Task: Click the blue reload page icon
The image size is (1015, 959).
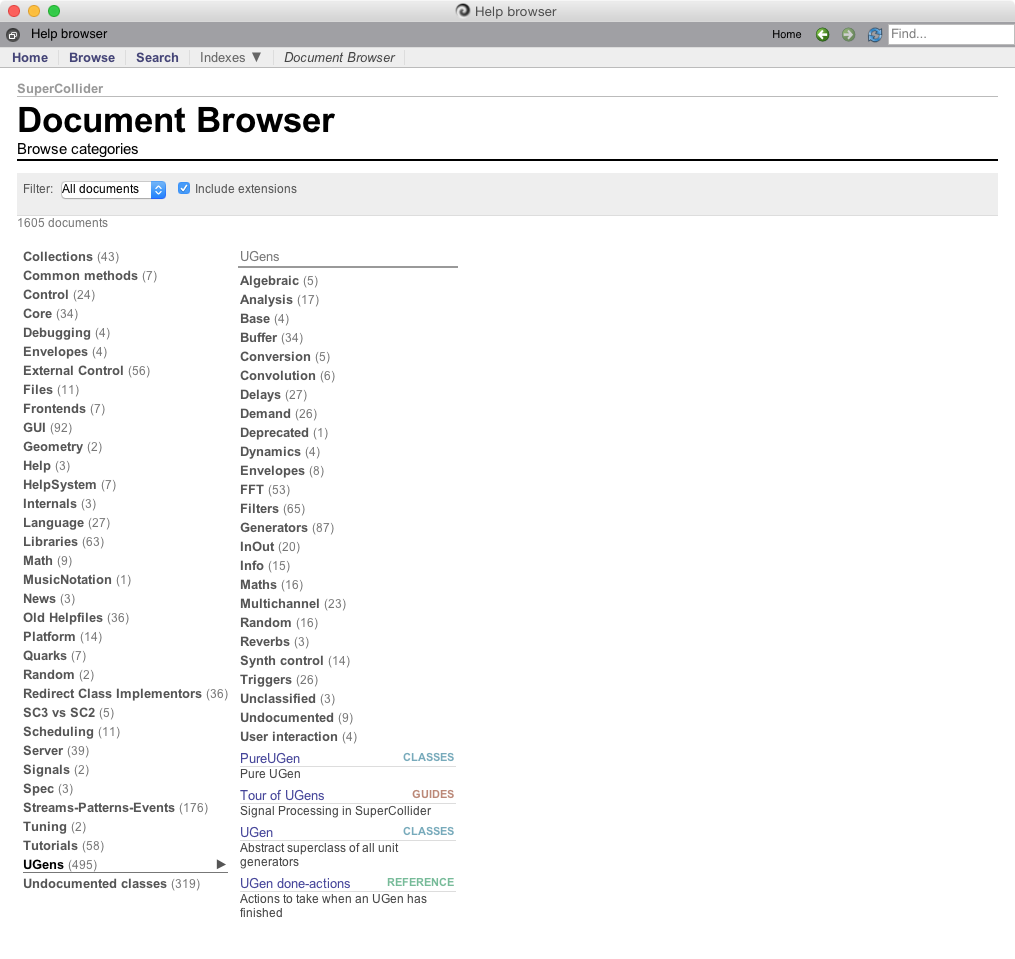Action: (875, 34)
